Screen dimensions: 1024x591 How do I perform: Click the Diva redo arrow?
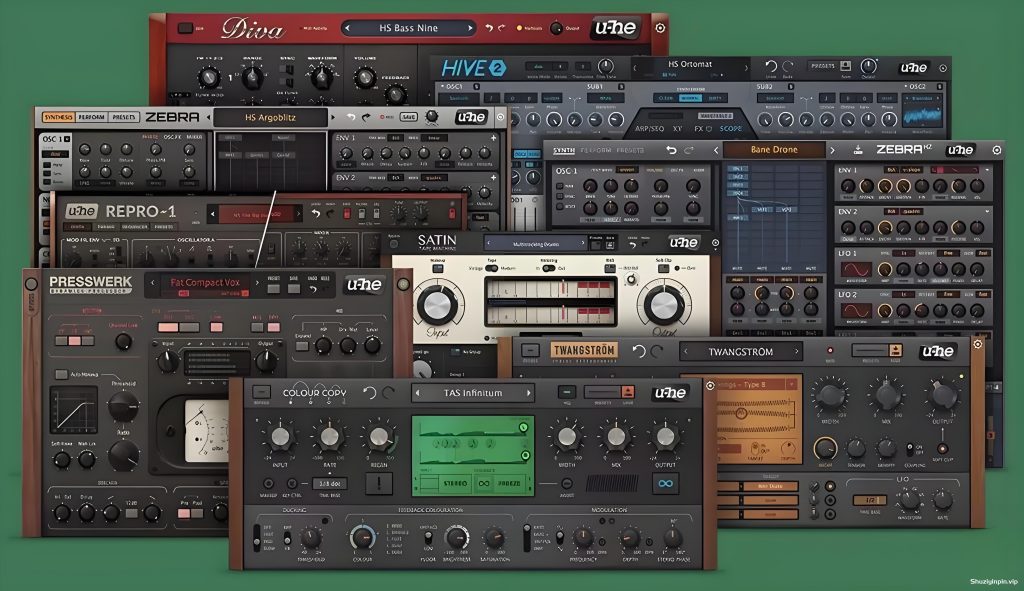coord(502,28)
